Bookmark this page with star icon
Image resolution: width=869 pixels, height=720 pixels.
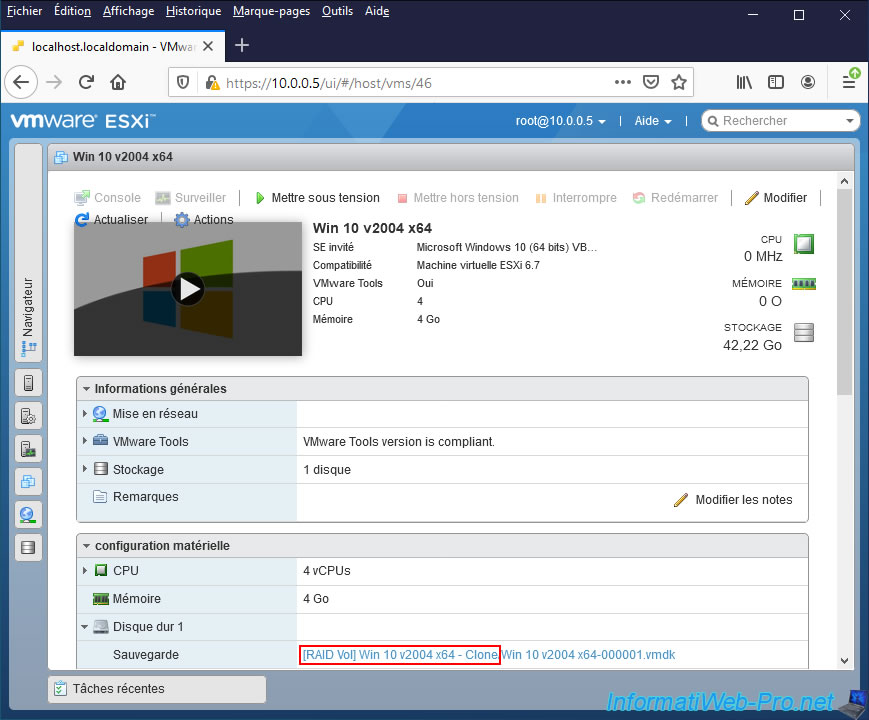click(679, 82)
